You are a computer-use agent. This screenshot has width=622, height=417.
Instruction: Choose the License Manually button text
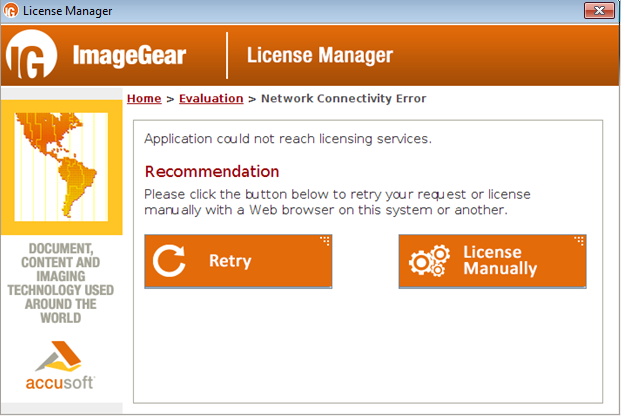pos(500,261)
